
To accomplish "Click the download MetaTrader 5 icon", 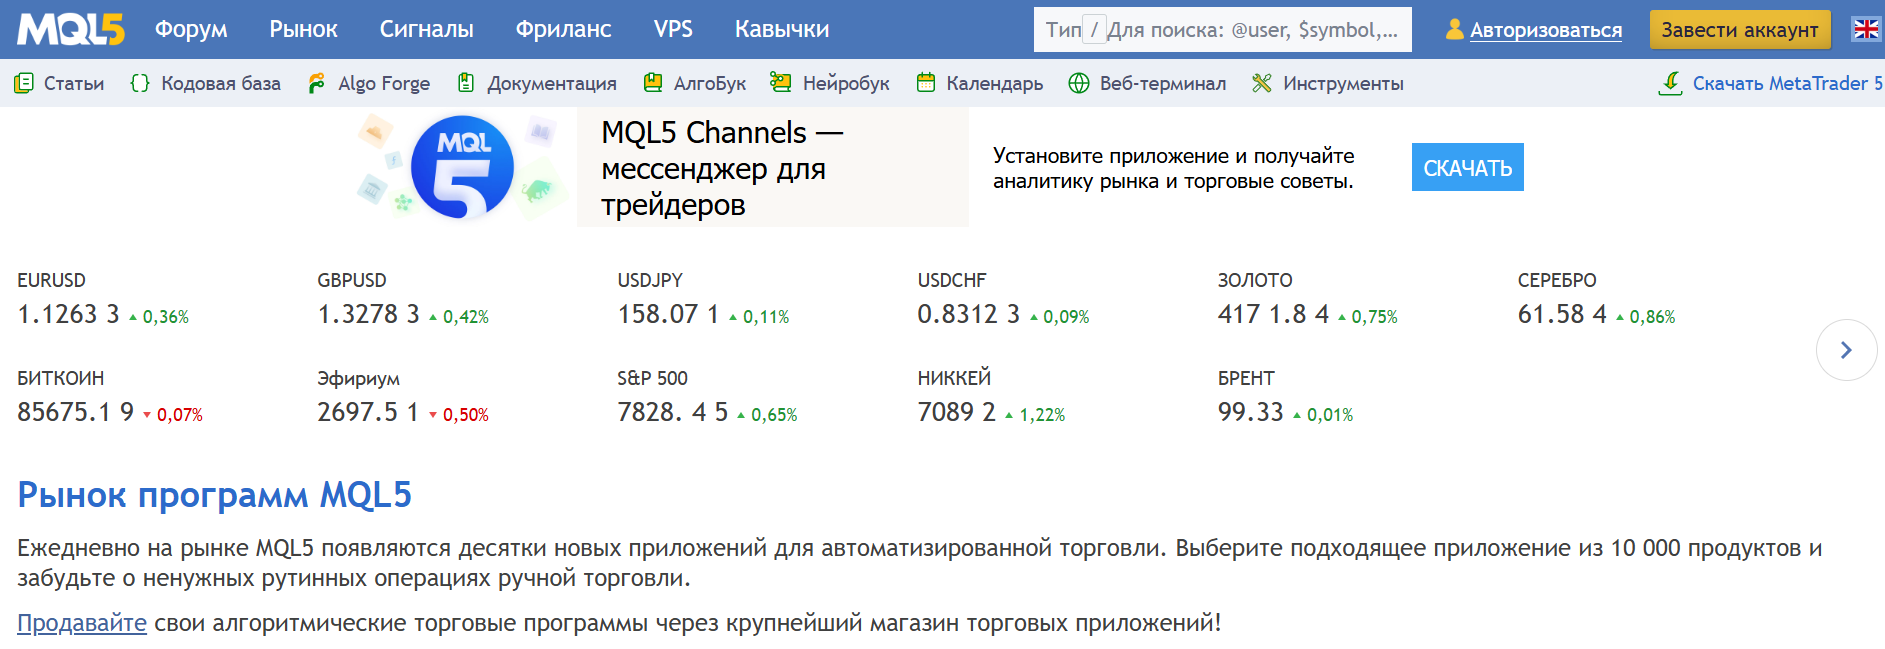I will (1670, 83).
